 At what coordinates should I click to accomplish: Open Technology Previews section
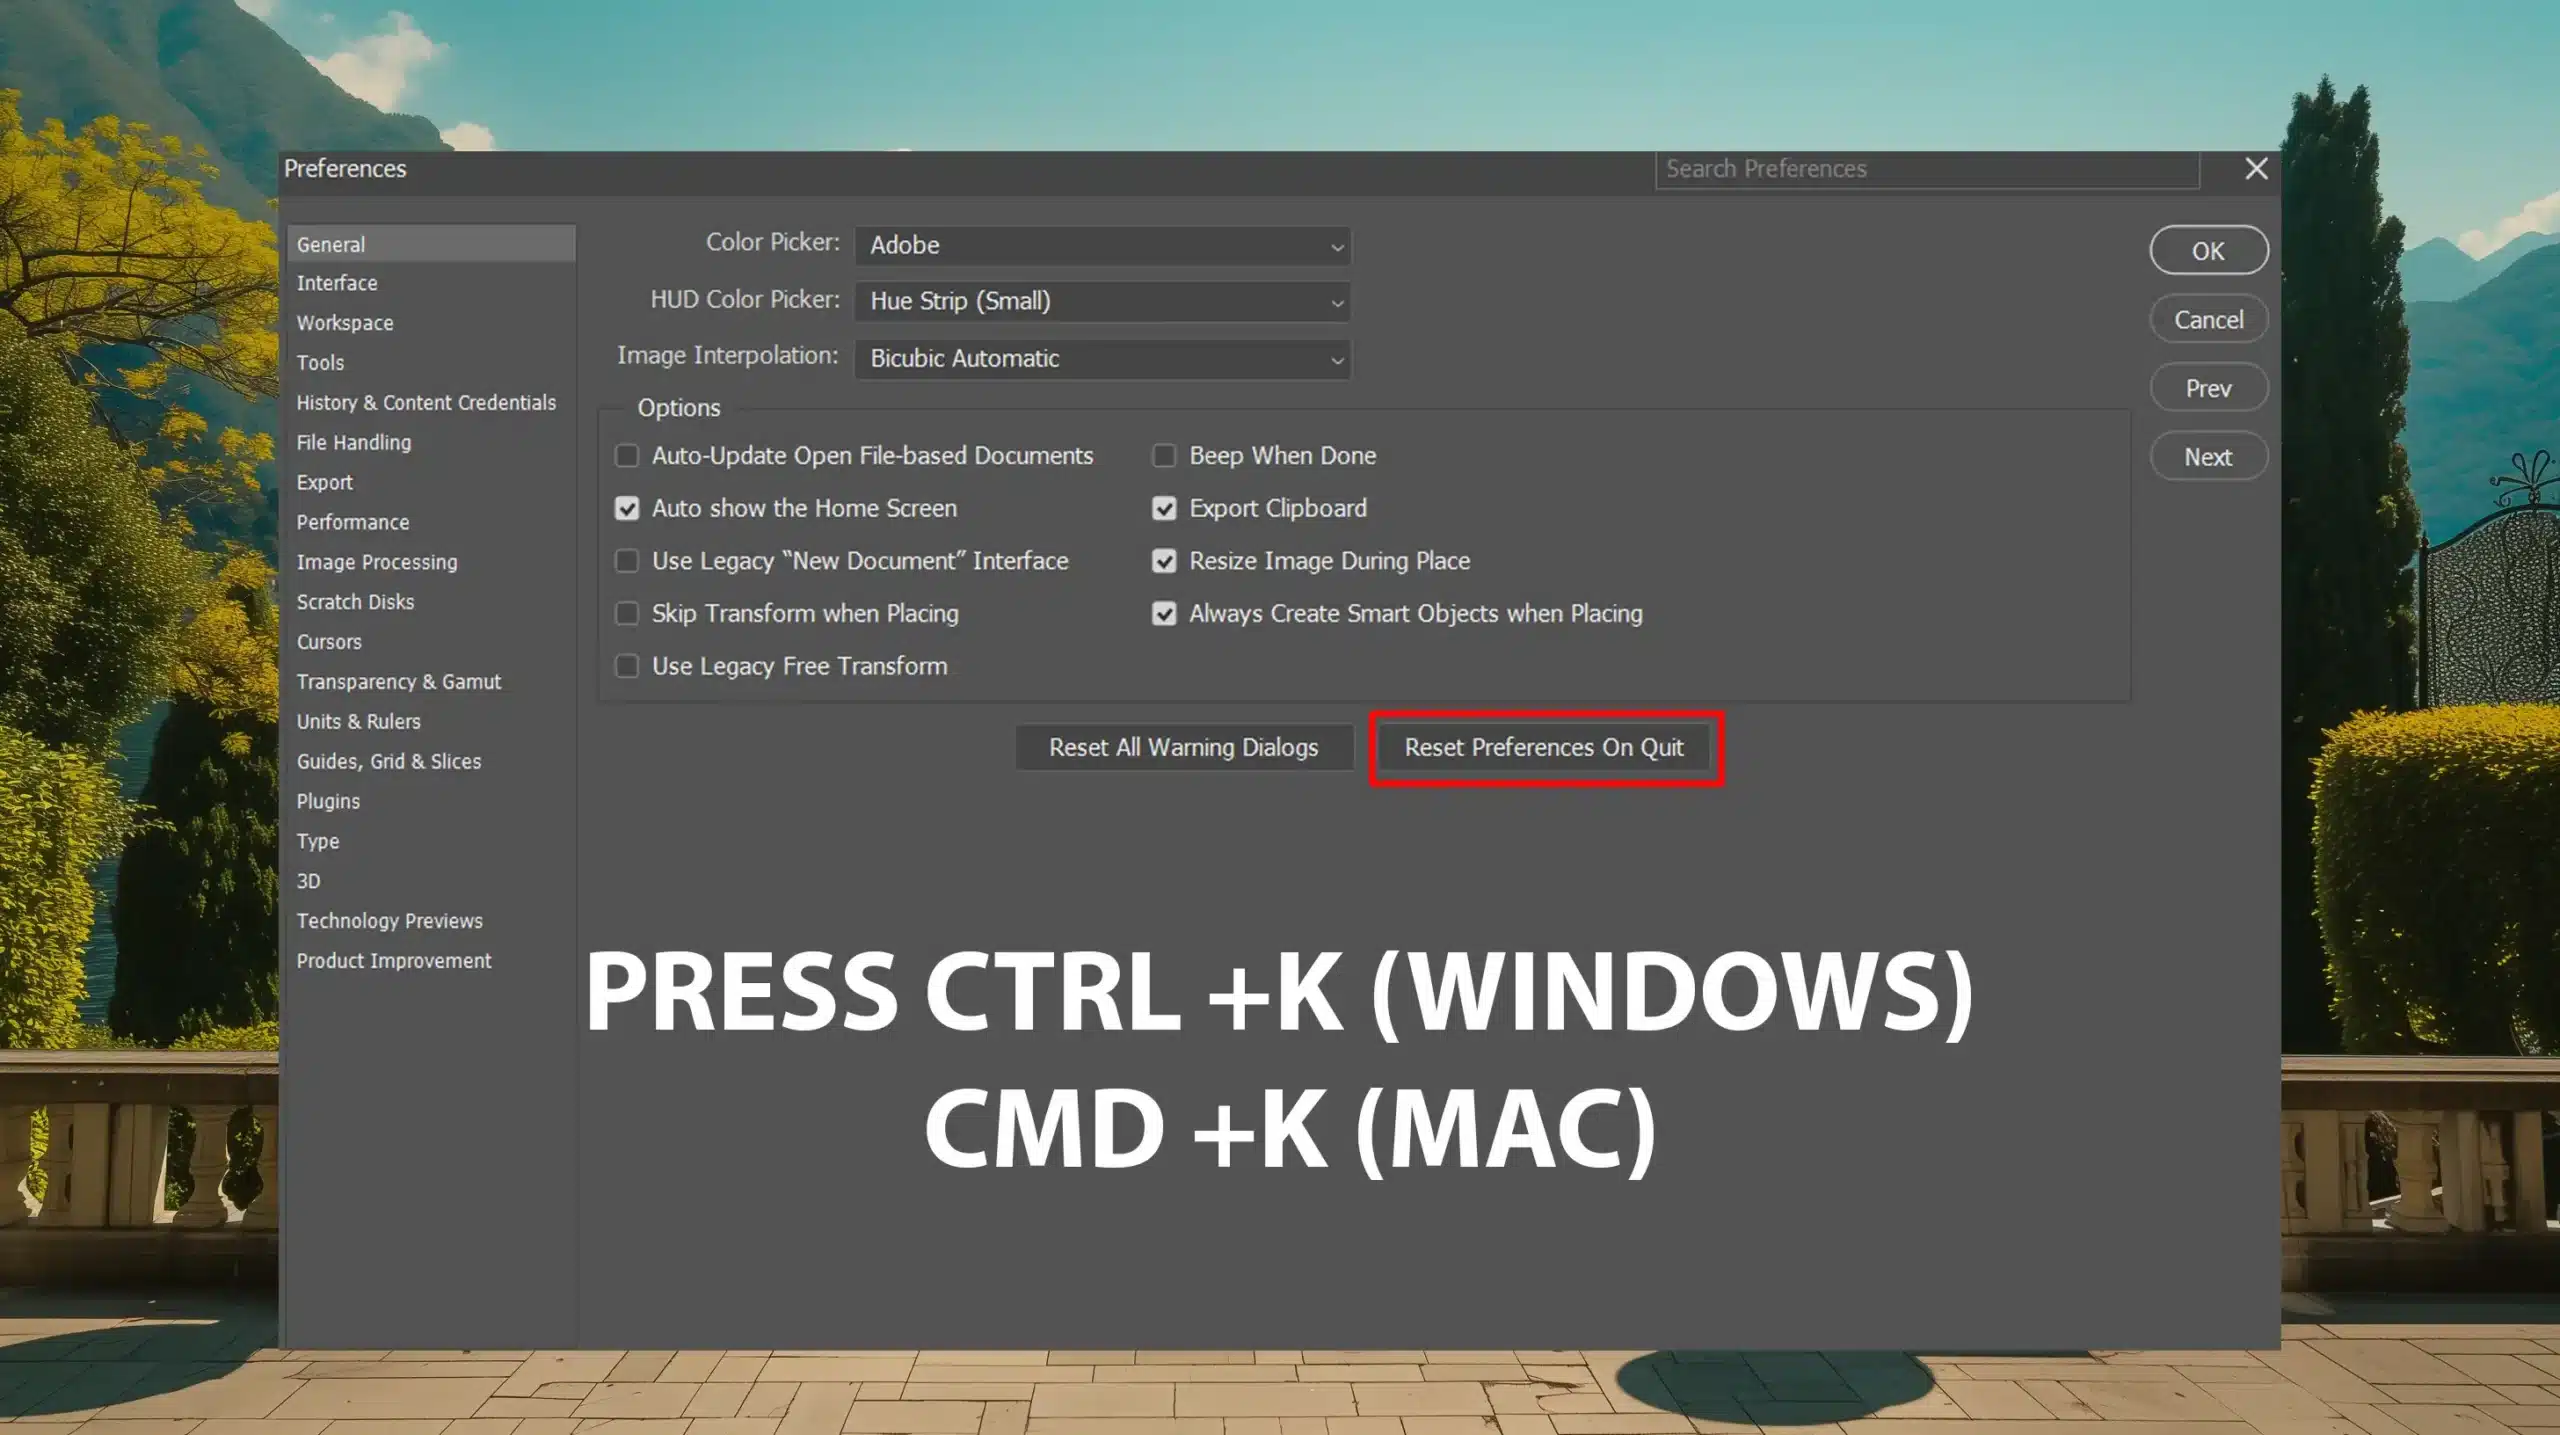point(392,920)
